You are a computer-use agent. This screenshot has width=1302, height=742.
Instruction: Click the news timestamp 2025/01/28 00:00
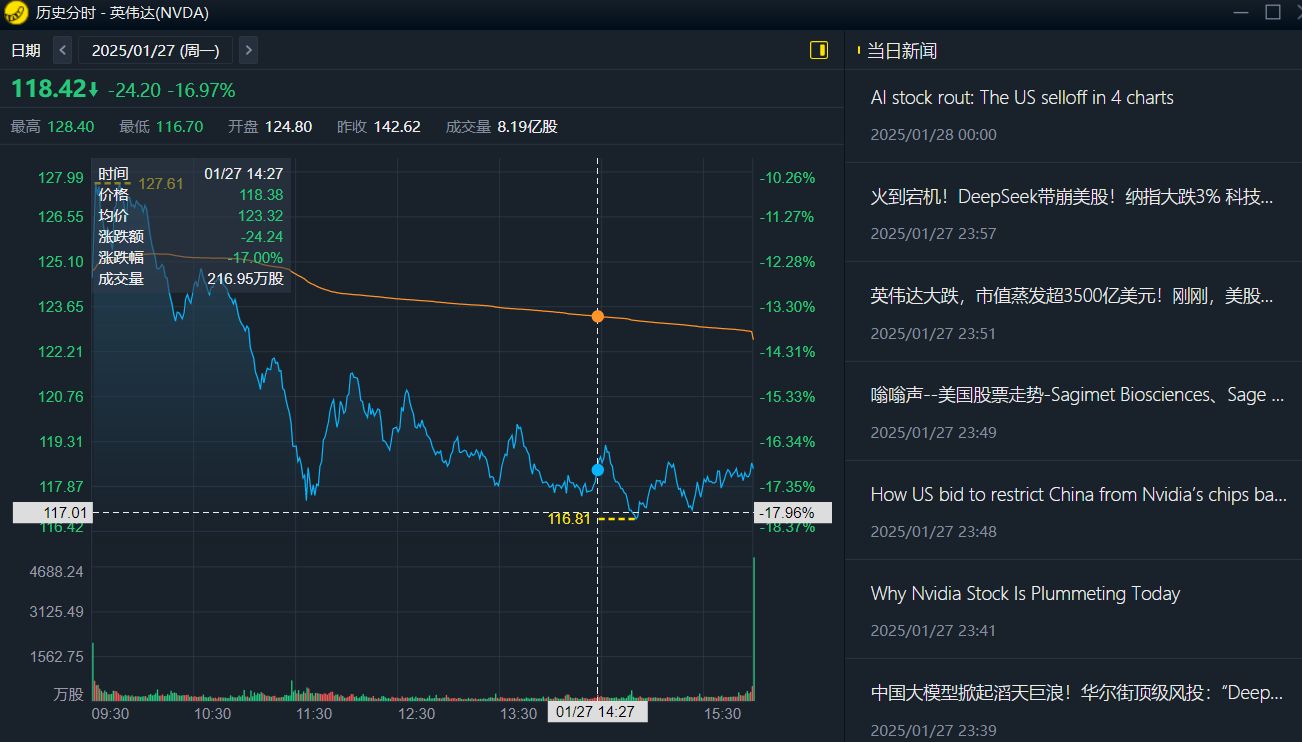click(x=933, y=135)
